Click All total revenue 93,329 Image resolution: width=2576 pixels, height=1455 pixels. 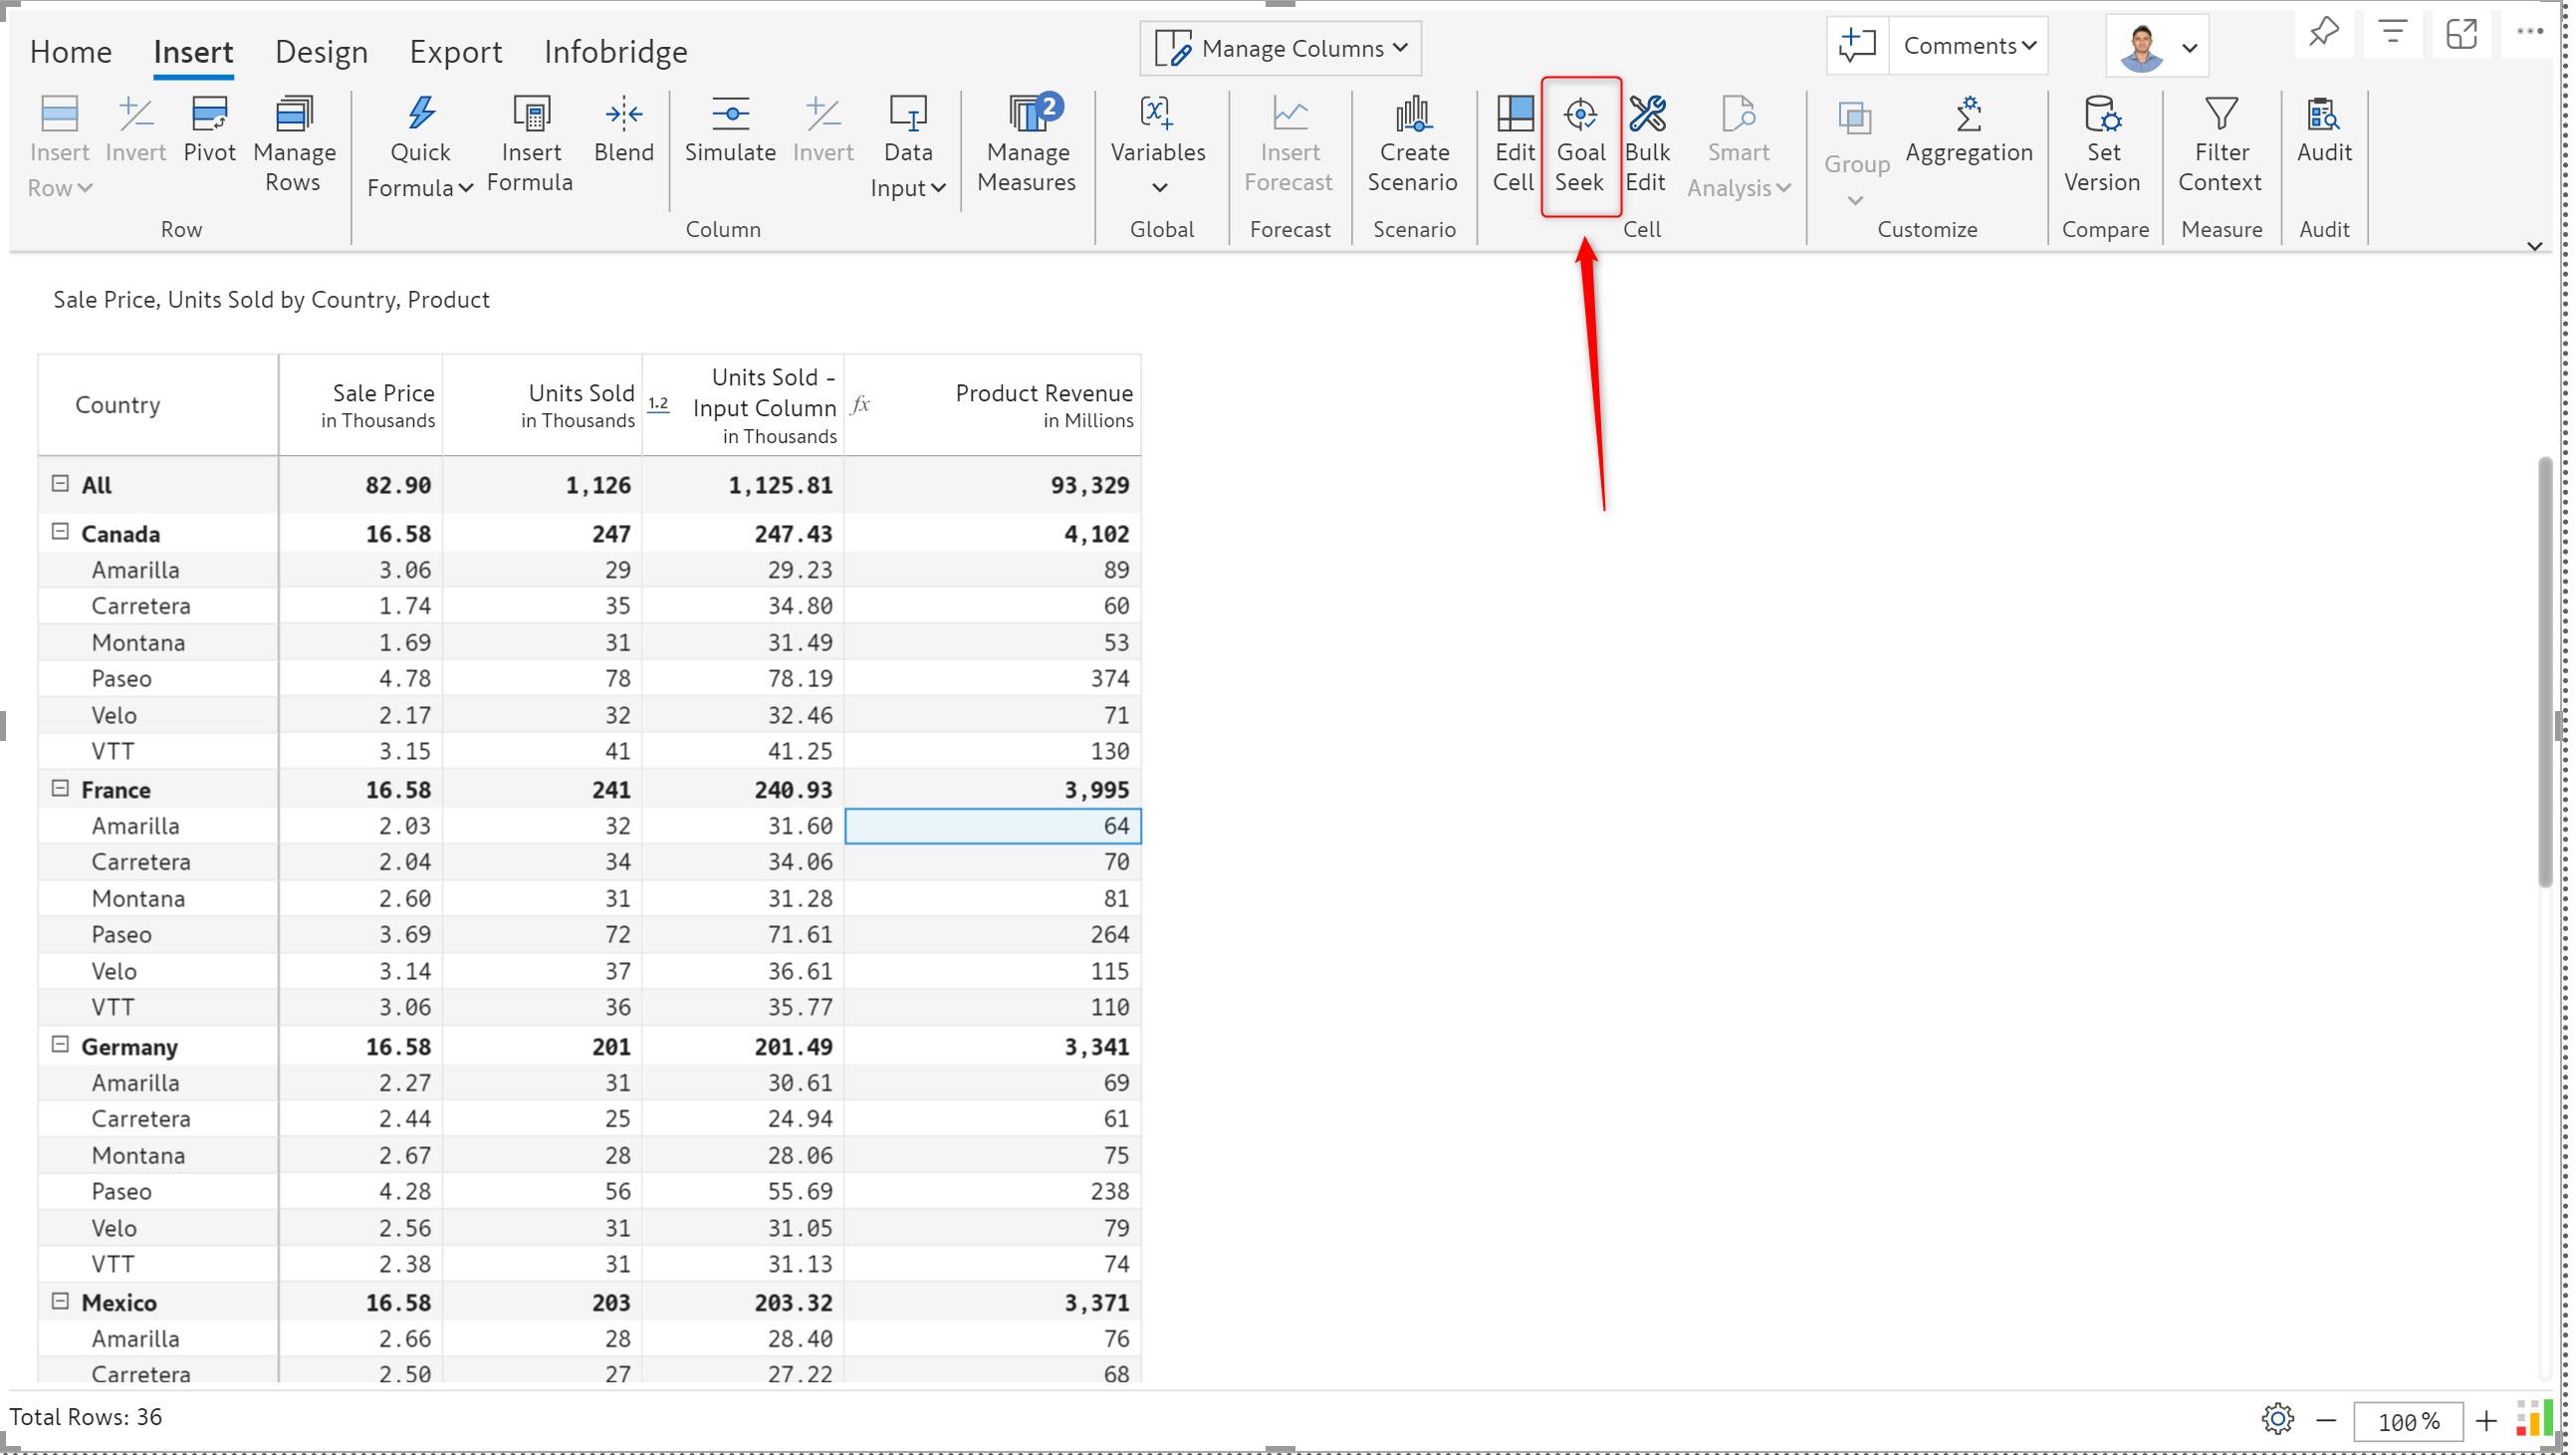[993, 485]
